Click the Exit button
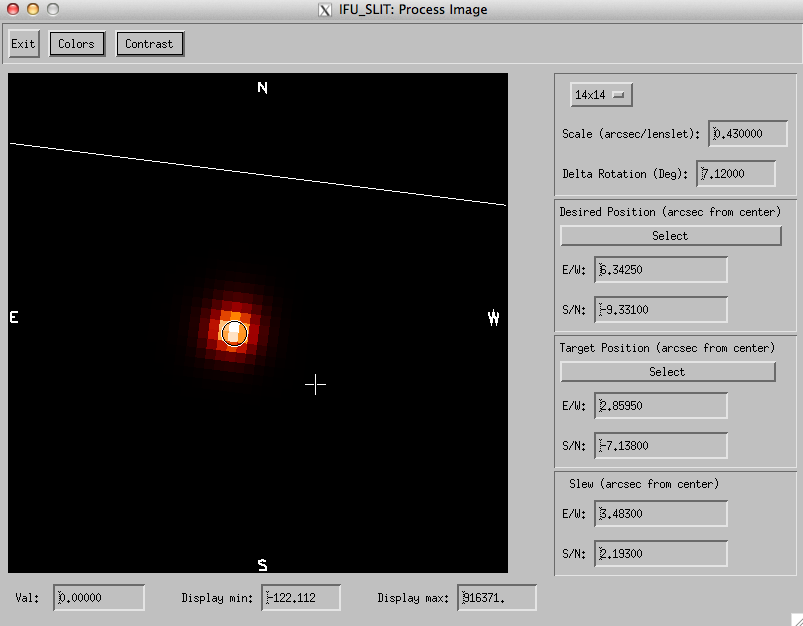 (x=23, y=44)
